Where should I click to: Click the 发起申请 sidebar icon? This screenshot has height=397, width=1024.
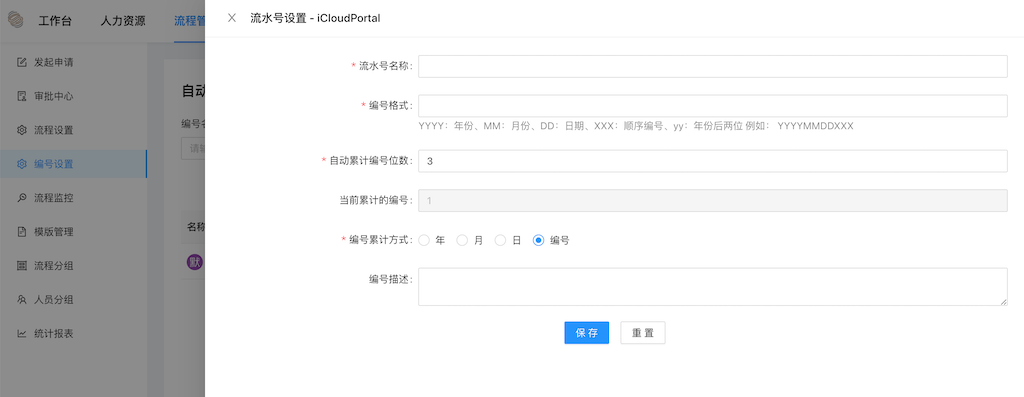(22, 62)
